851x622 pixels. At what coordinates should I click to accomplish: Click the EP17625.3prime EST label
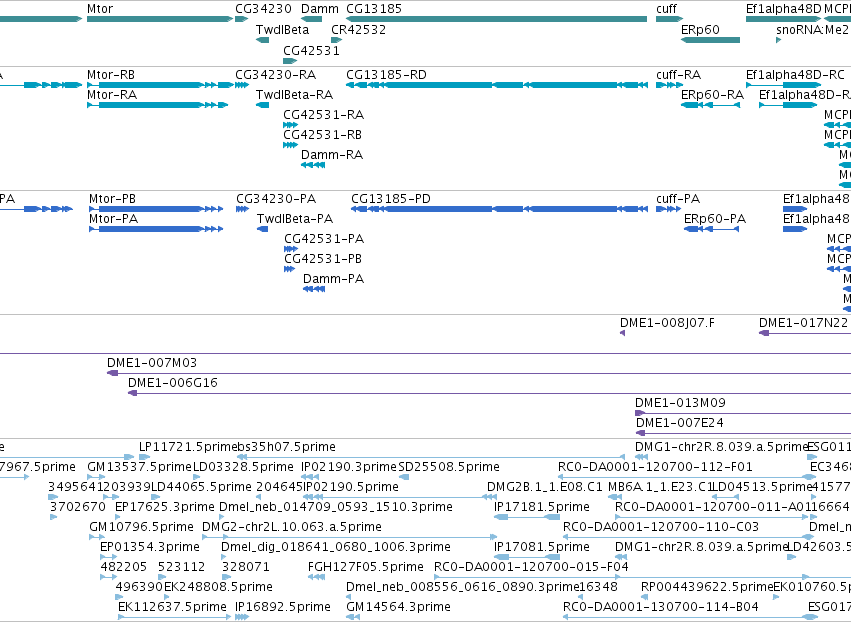[x=164, y=507]
